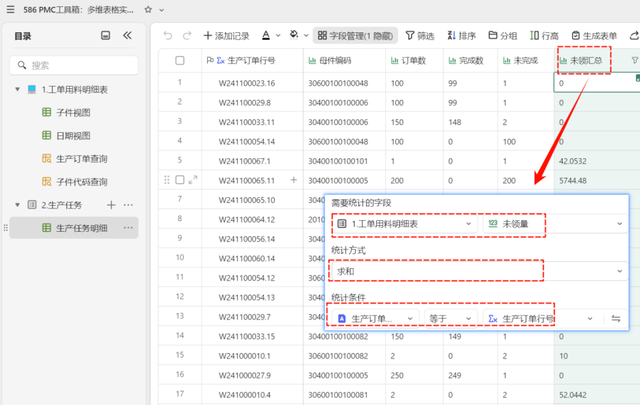The image size is (640, 405).
Task: Collapse the 2.生产任务 tree node
Action: (x=17, y=205)
